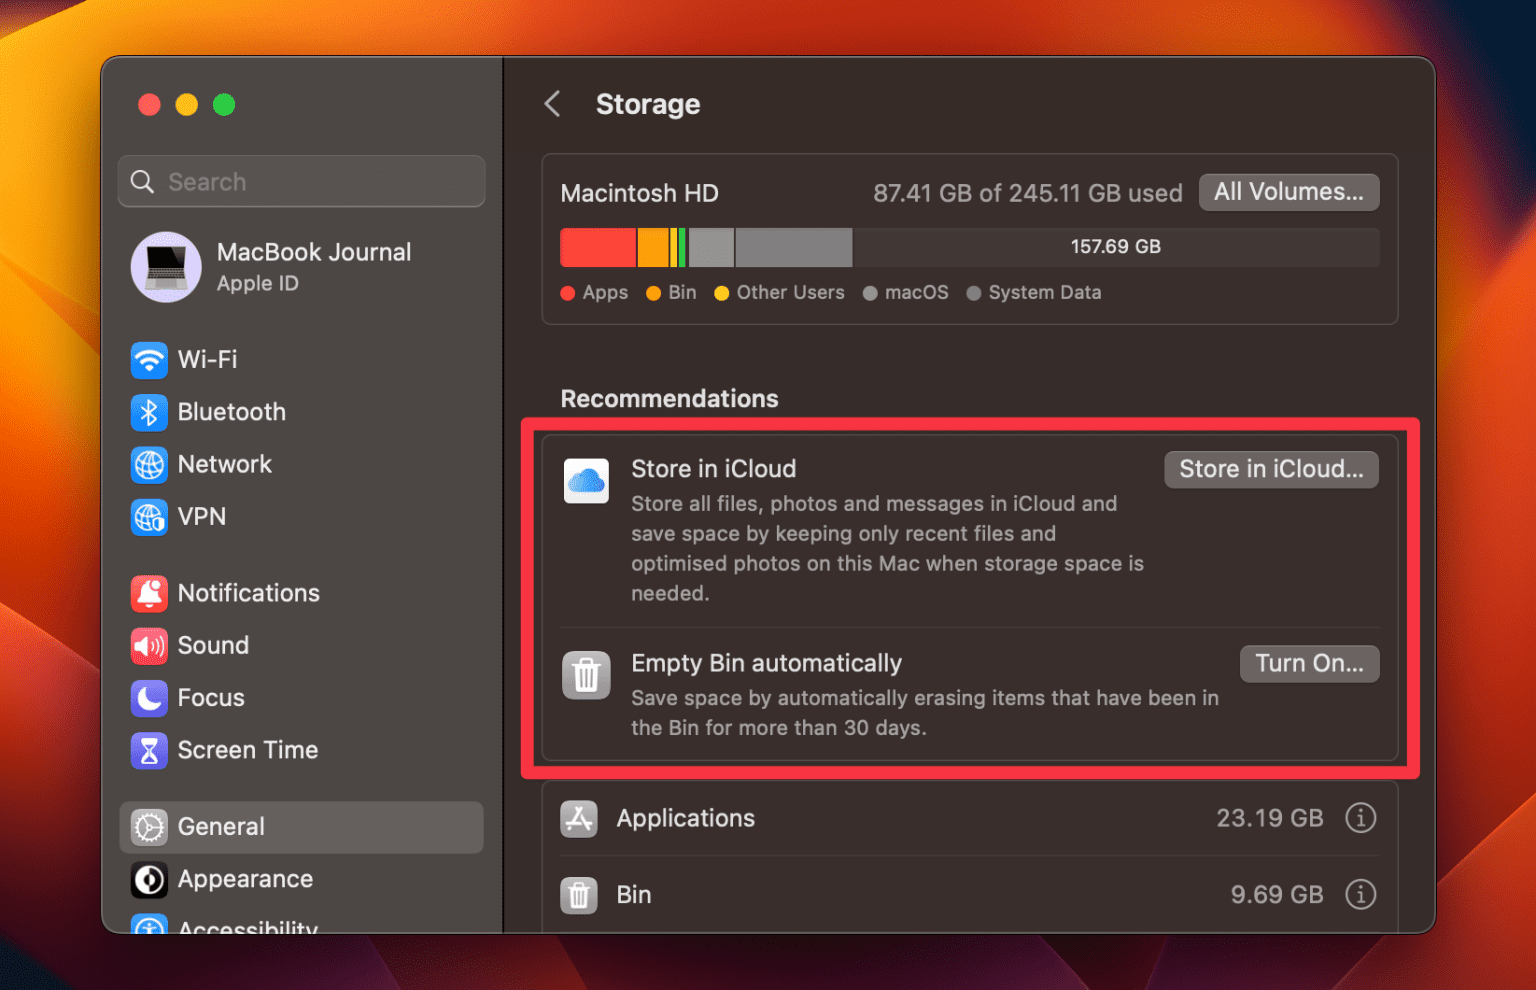Turn on Empty Bin automatically
Screen dimensions: 1536x990
click(1309, 663)
